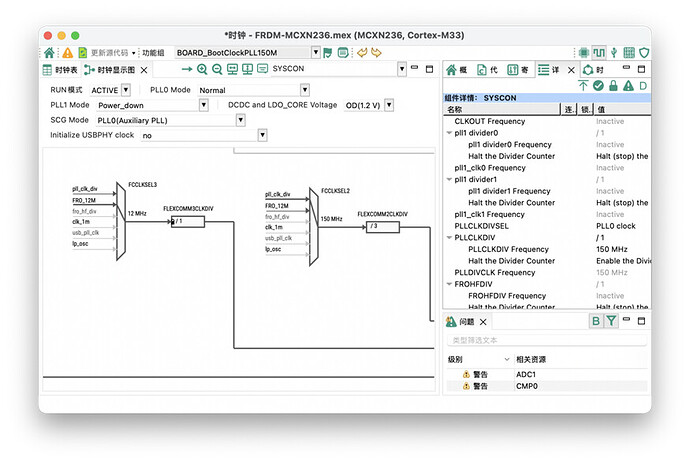
Task: Click the upward arrow icon in details panel
Action: click(583, 86)
